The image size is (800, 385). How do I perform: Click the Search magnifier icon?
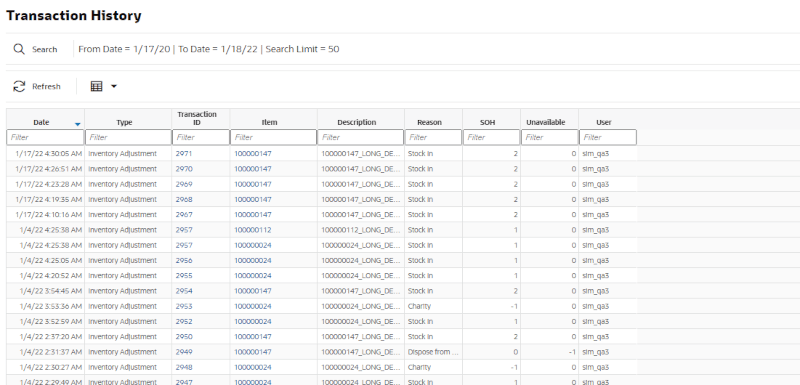pyautogui.click(x=19, y=49)
